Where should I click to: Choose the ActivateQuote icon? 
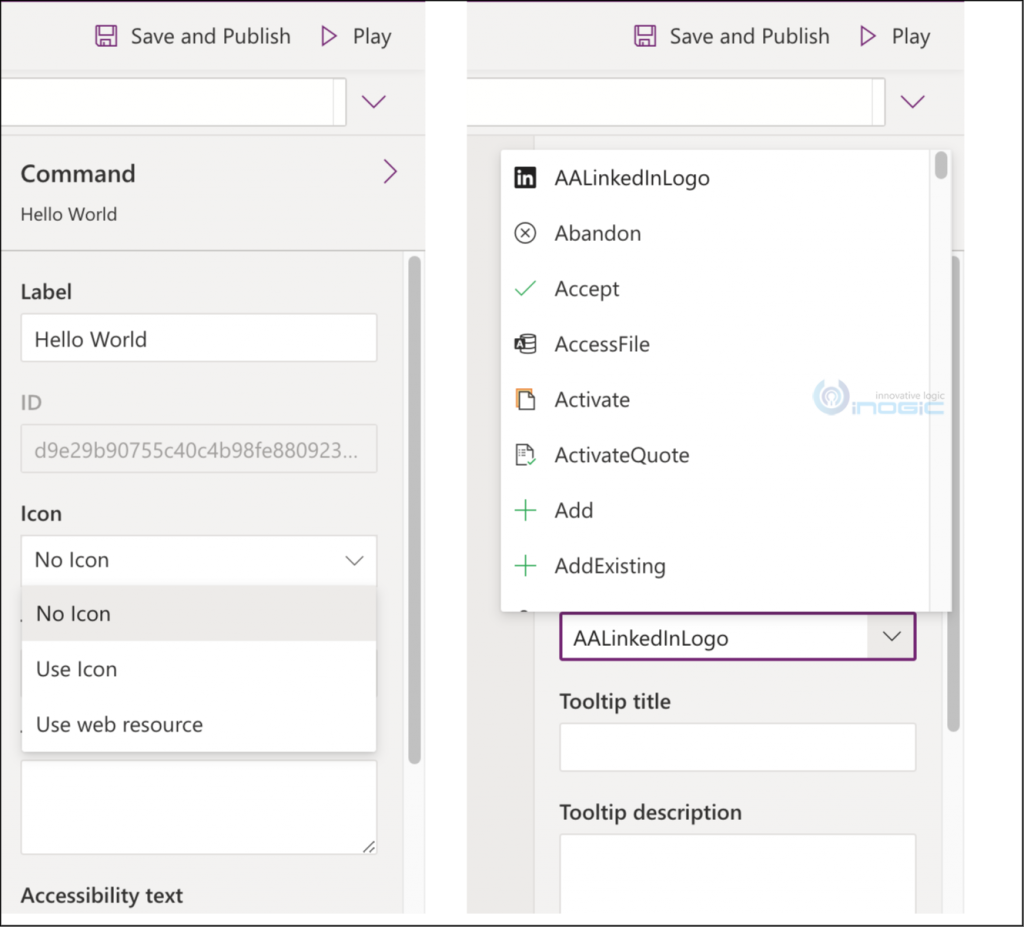(x=622, y=455)
